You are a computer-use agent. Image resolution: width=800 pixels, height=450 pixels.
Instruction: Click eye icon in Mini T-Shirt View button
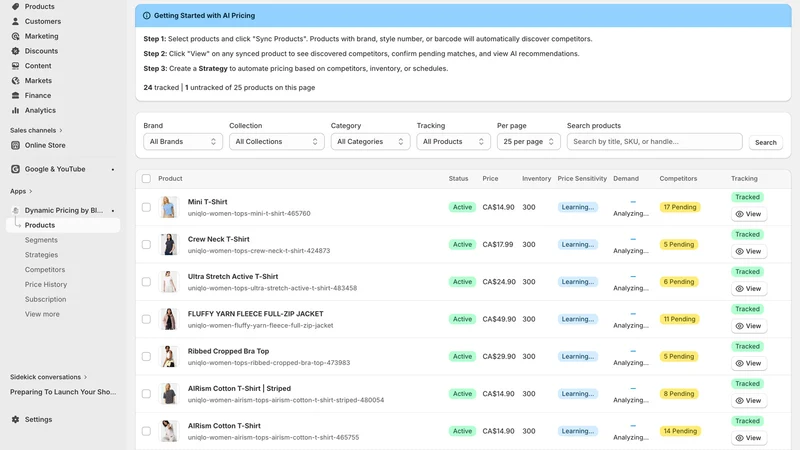pyautogui.click(x=739, y=214)
